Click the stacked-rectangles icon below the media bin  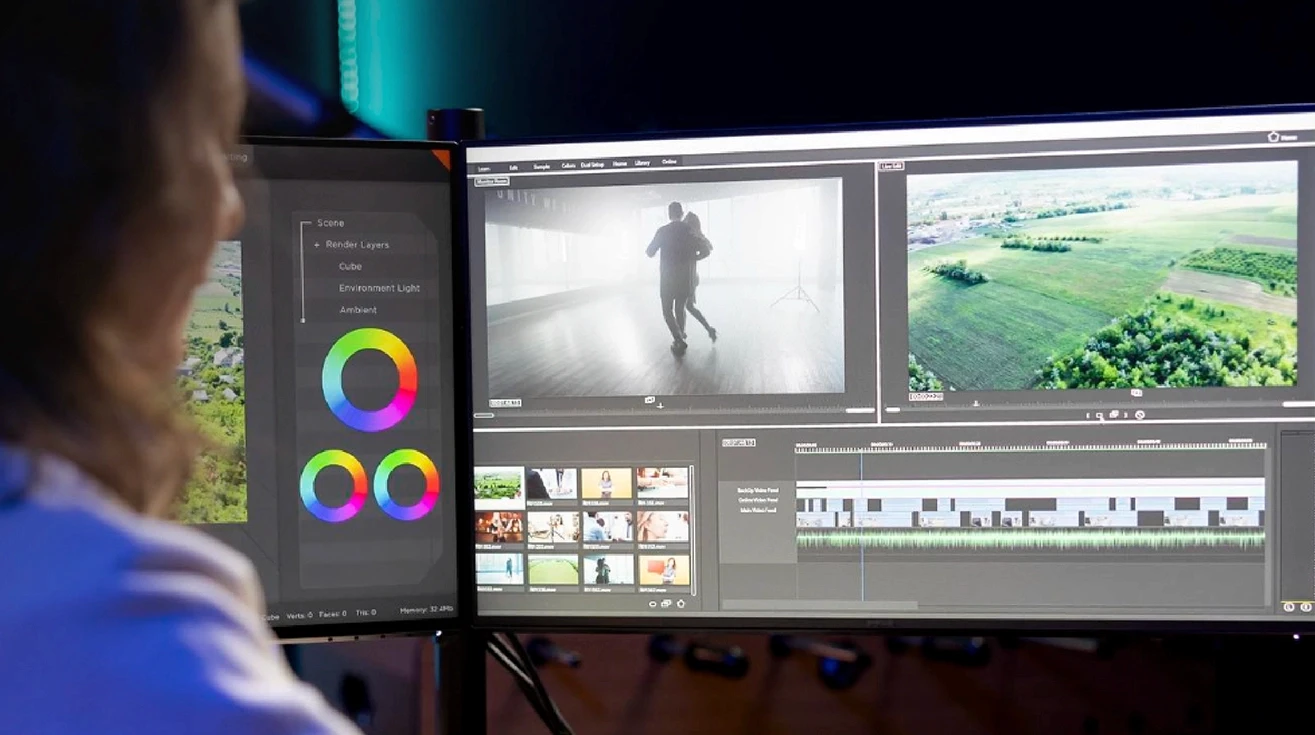[666, 603]
